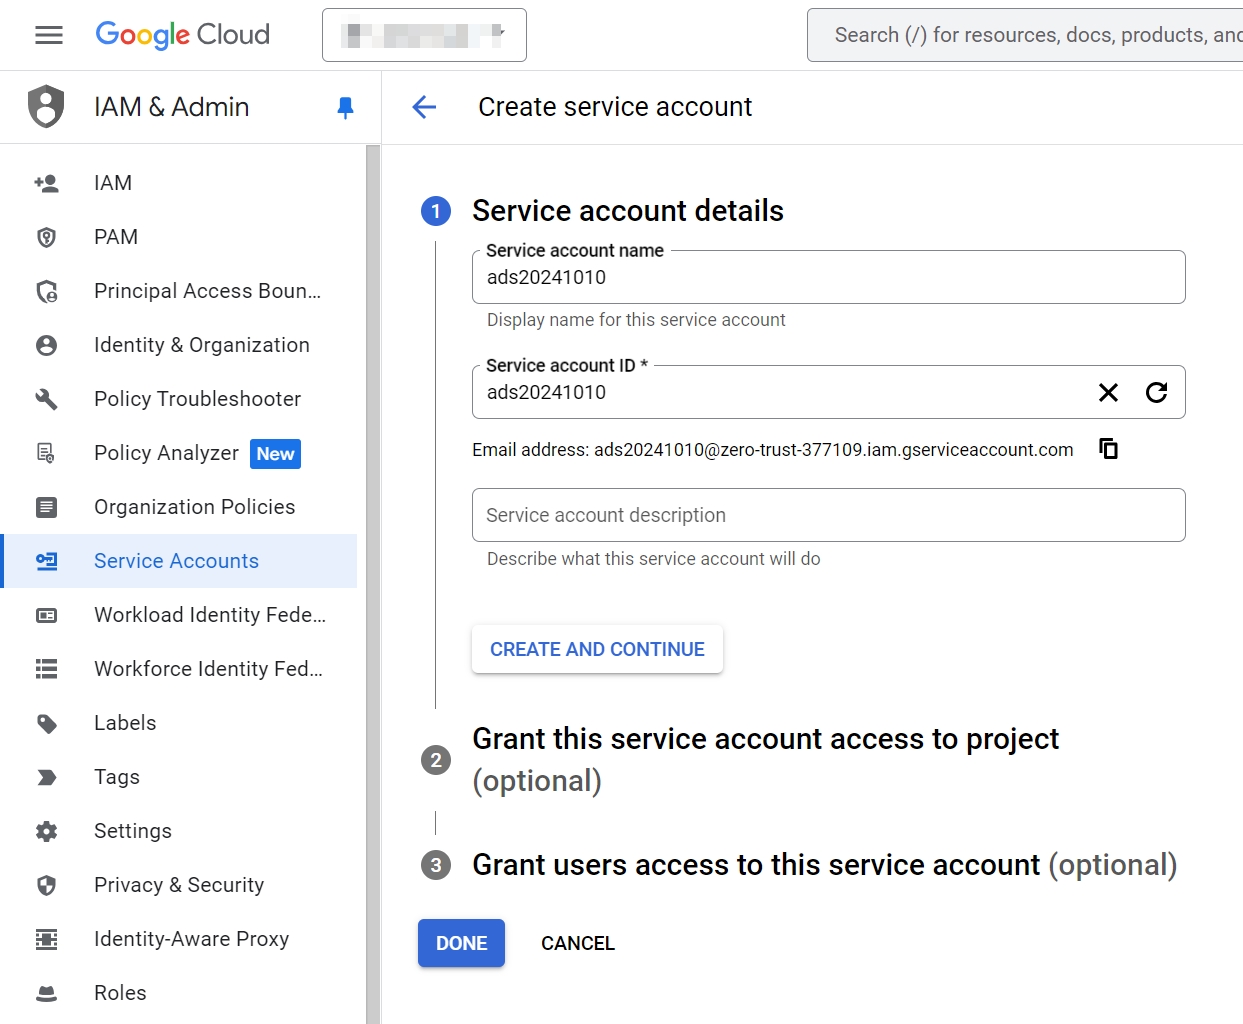Click the Service account description field
This screenshot has height=1024, width=1243.
pyautogui.click(x=828, y=515)
